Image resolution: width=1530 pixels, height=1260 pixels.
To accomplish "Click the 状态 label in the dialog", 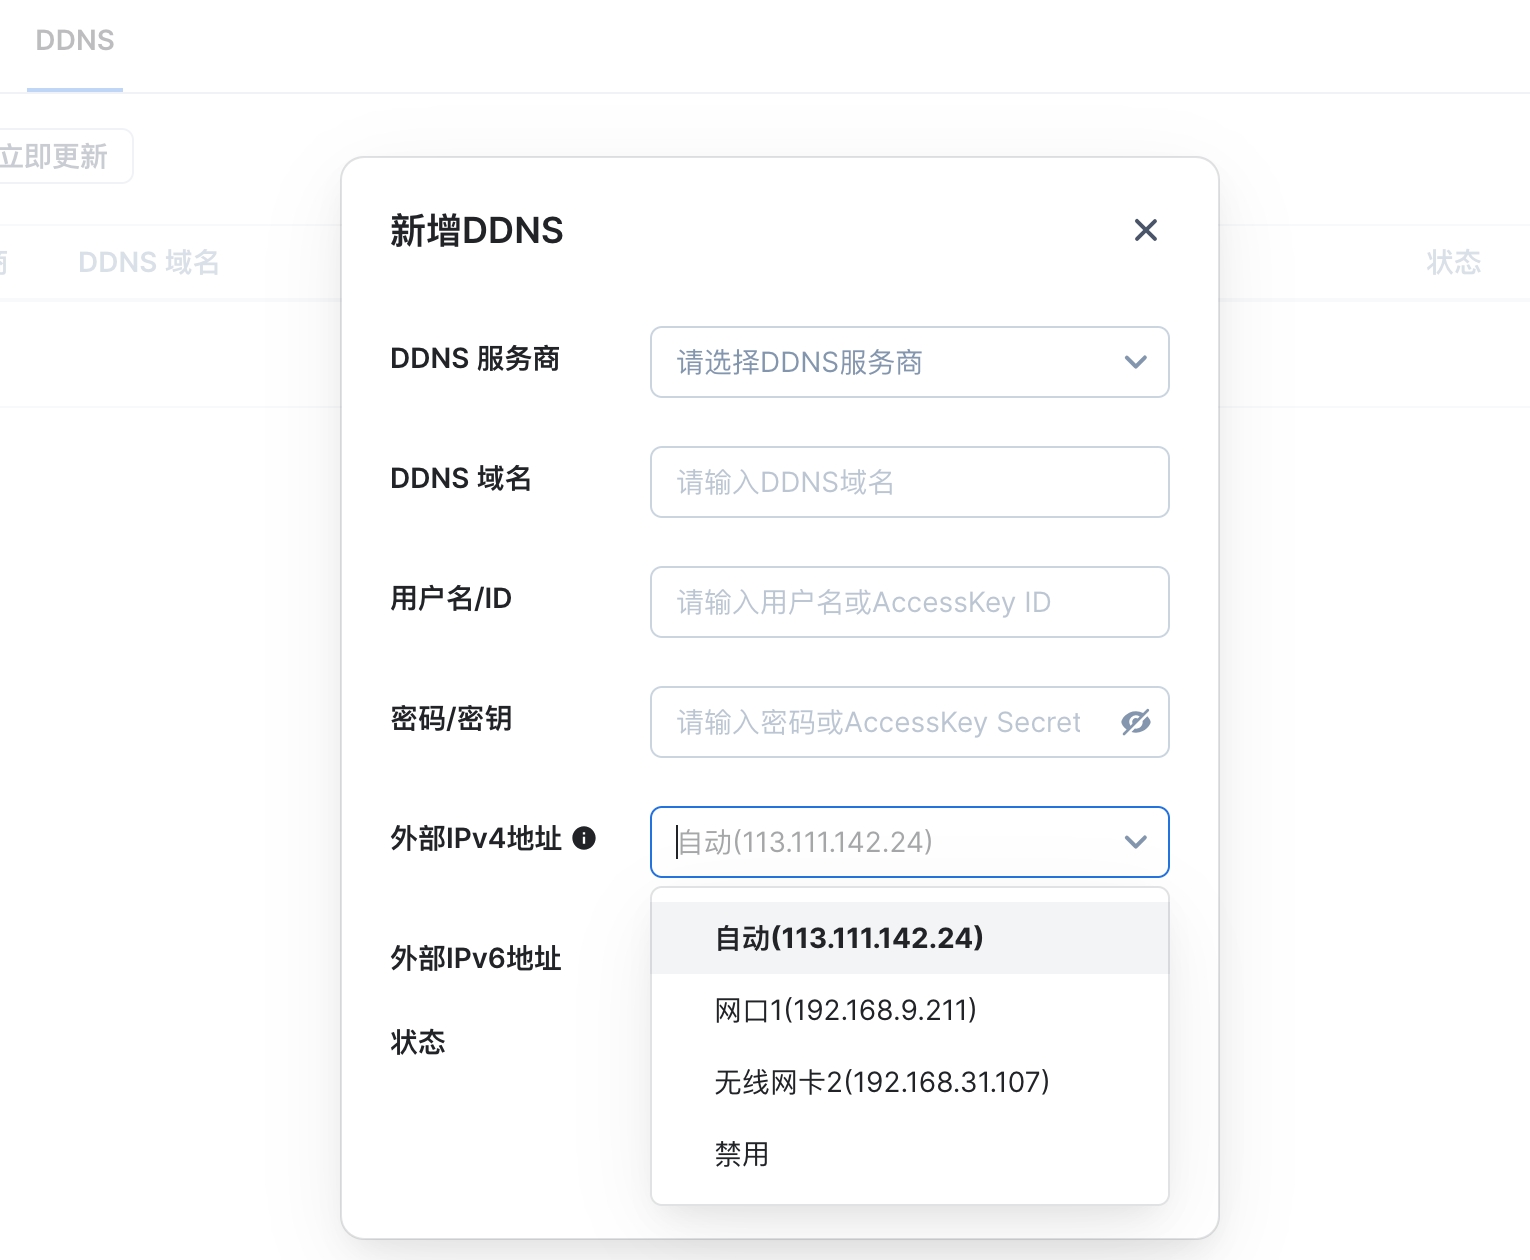I will click(418, 1042).
